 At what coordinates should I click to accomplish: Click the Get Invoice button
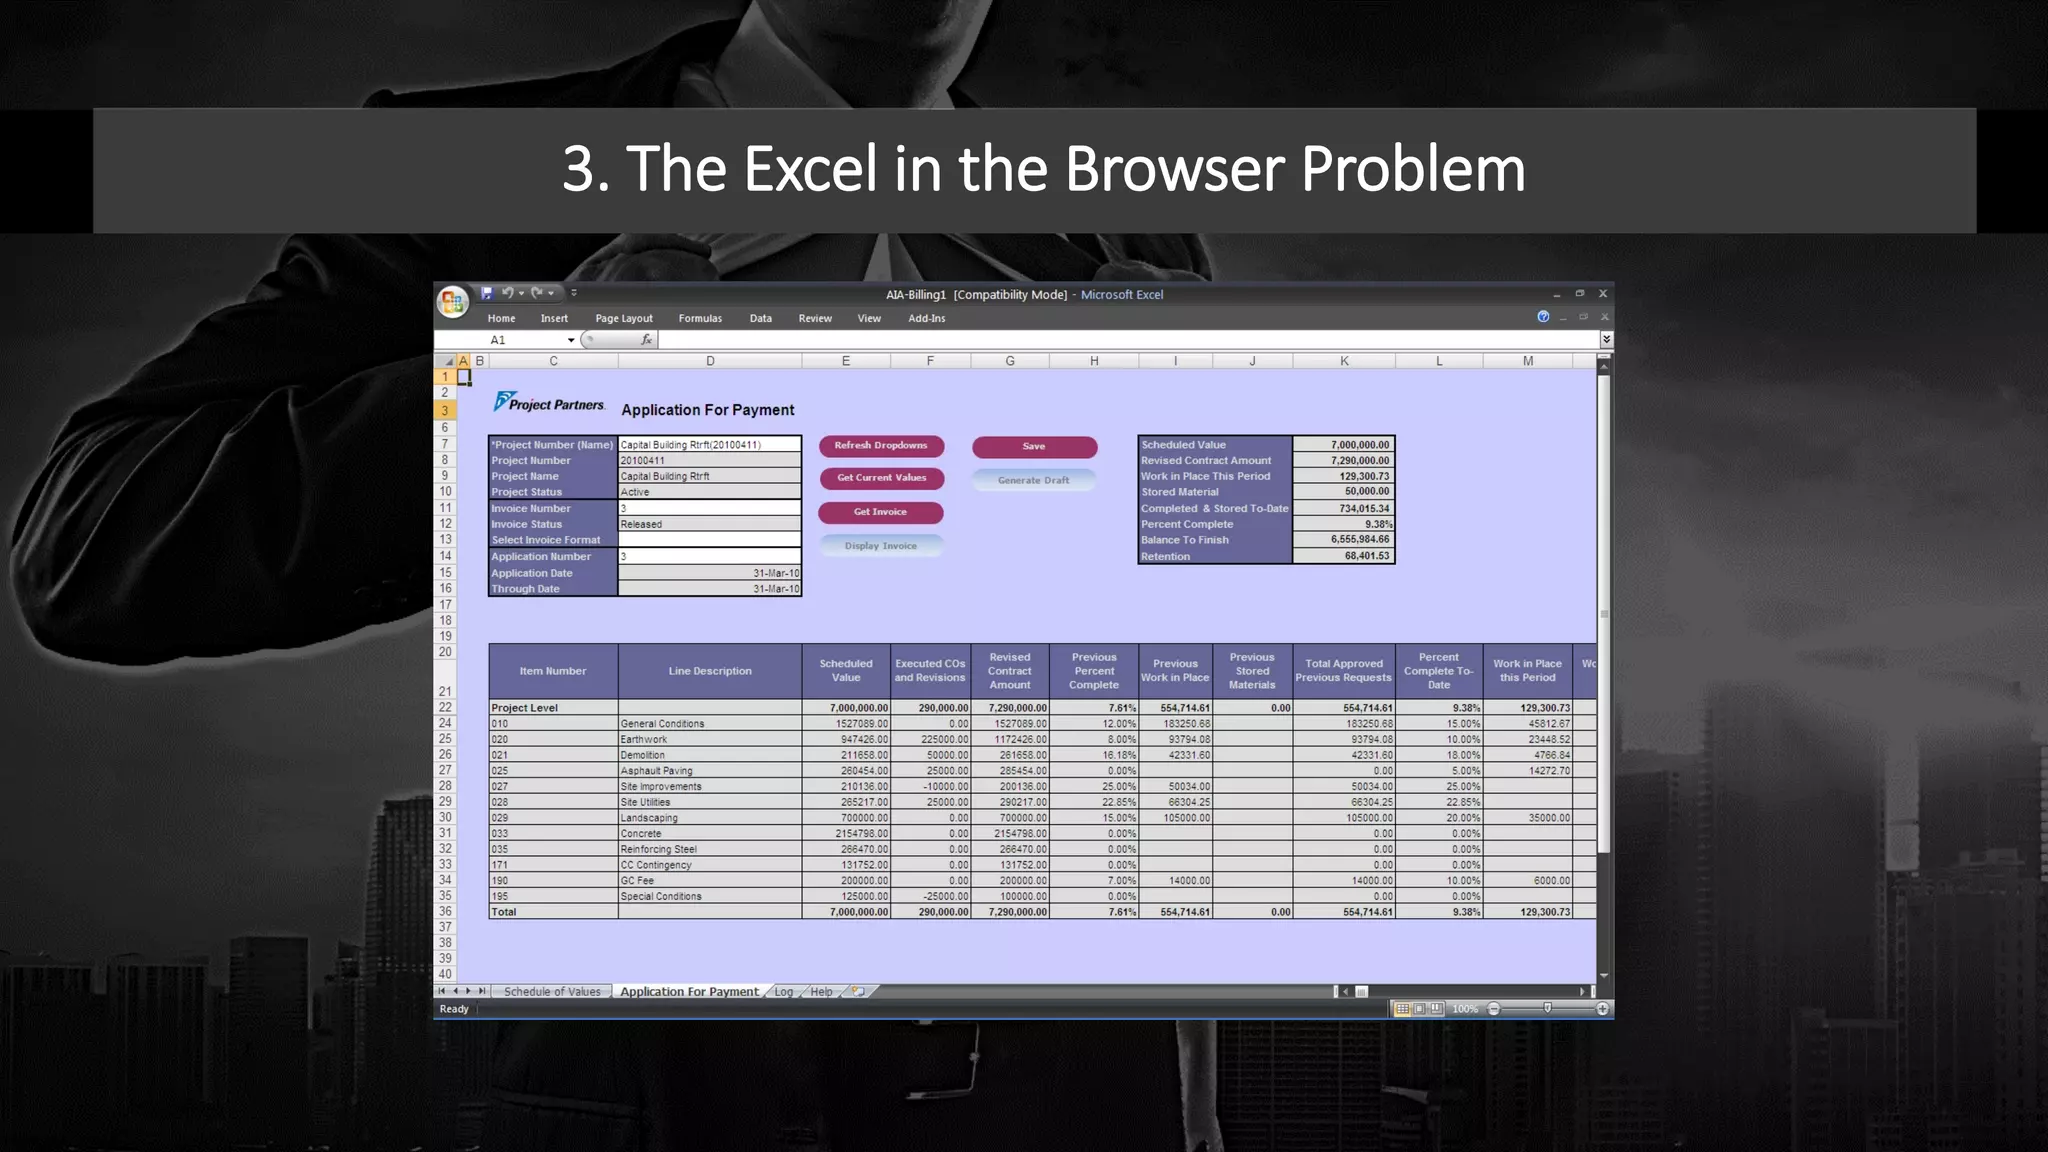coord(881,512)
